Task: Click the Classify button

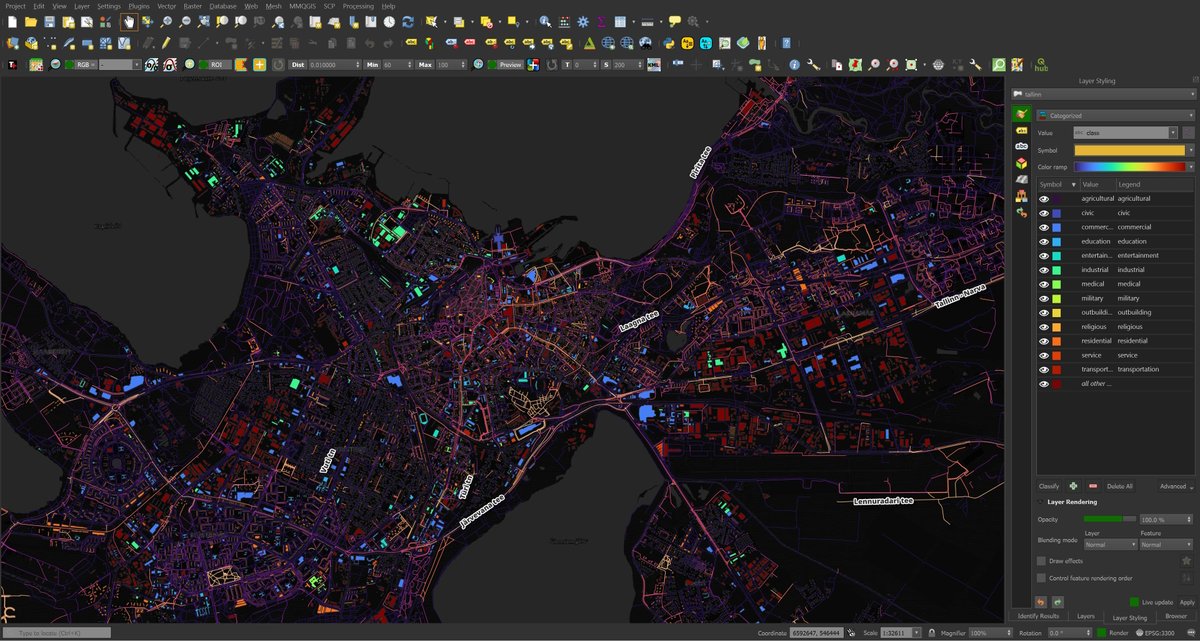Action: pos(1048,486)
